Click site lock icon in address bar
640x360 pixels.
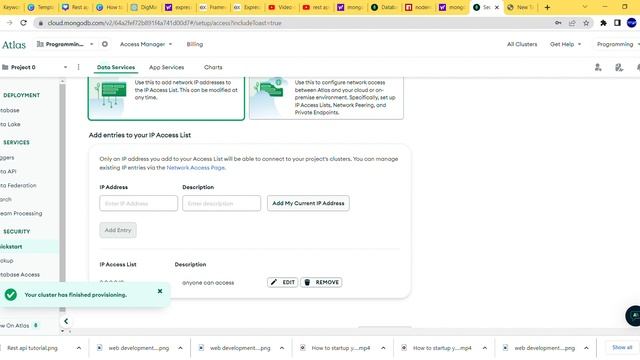click(x=40, y=23)
